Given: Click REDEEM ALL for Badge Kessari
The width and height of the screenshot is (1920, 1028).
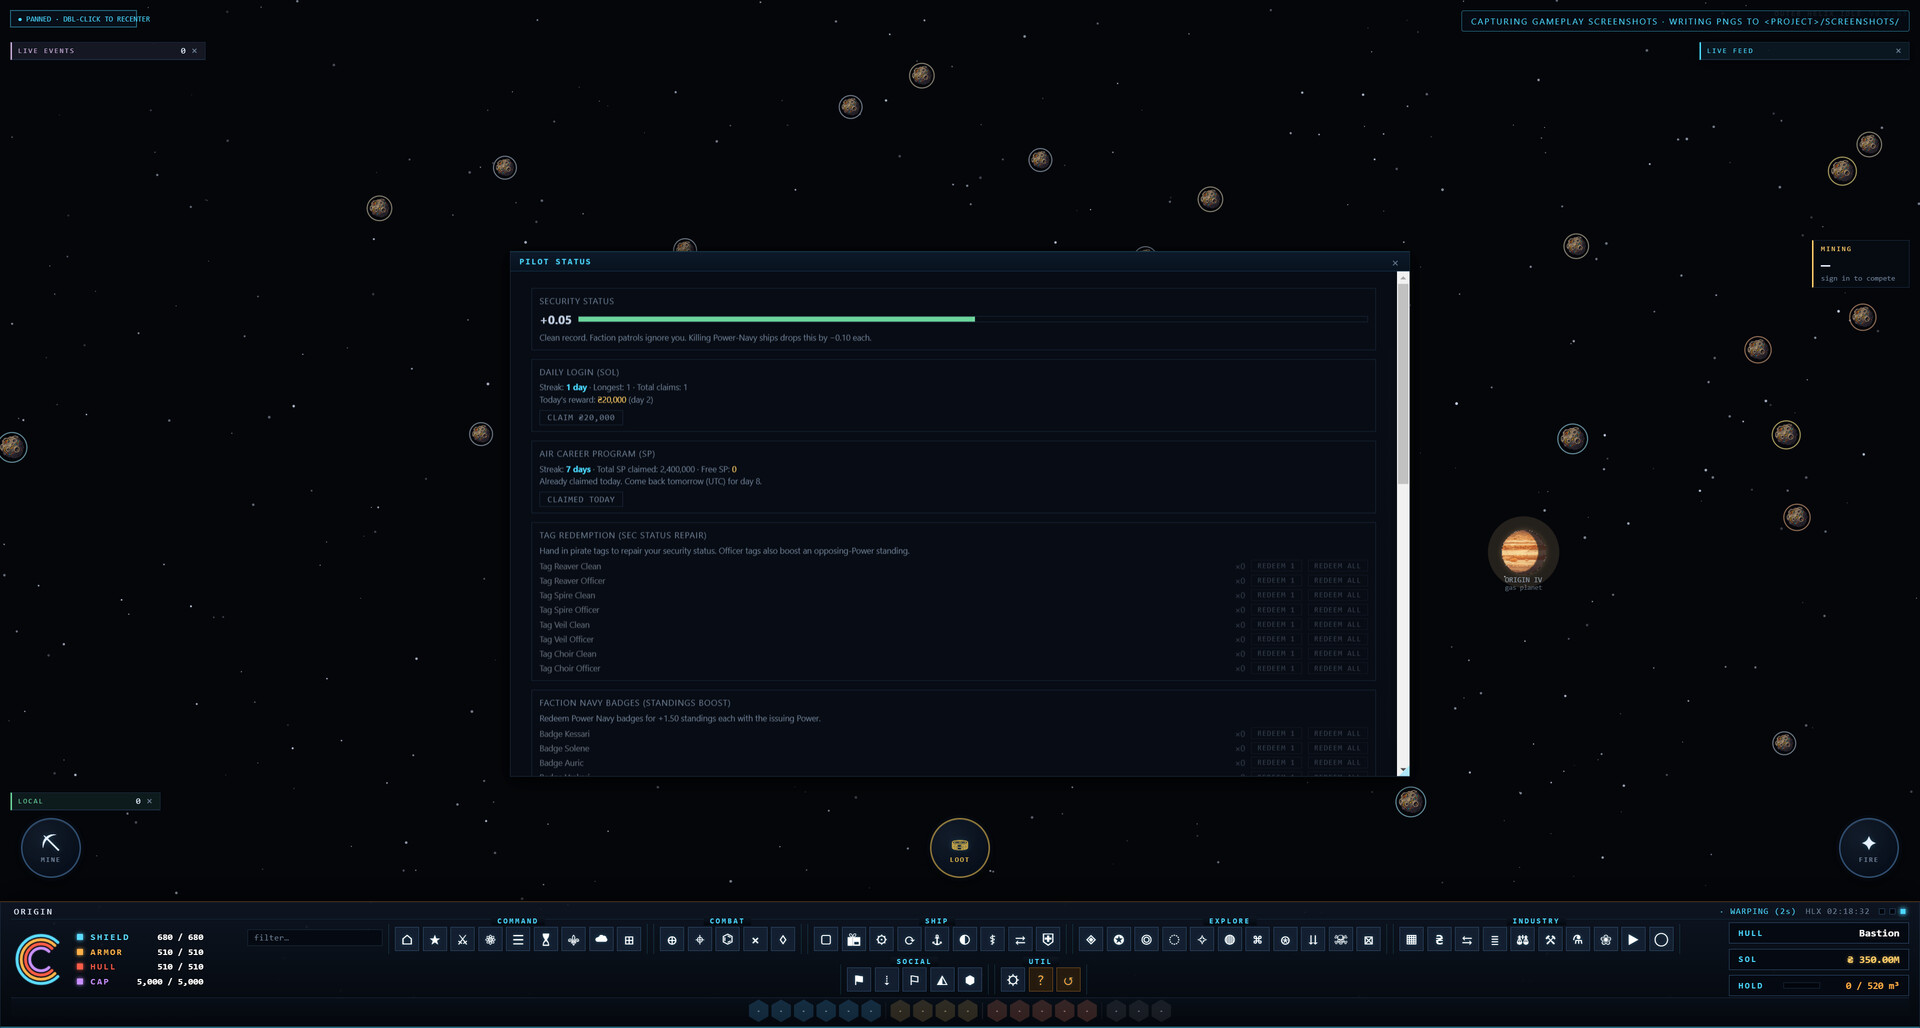Looking at the screenshot, I should pyautogui.click(x=1337, y=734).
